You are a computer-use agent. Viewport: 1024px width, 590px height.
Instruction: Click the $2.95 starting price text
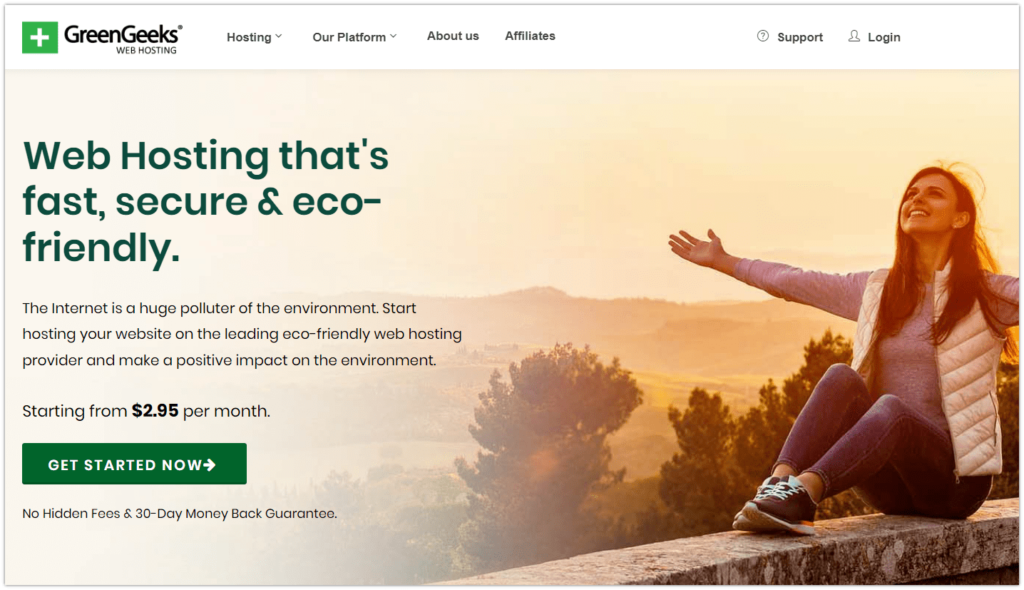point(155,410)
